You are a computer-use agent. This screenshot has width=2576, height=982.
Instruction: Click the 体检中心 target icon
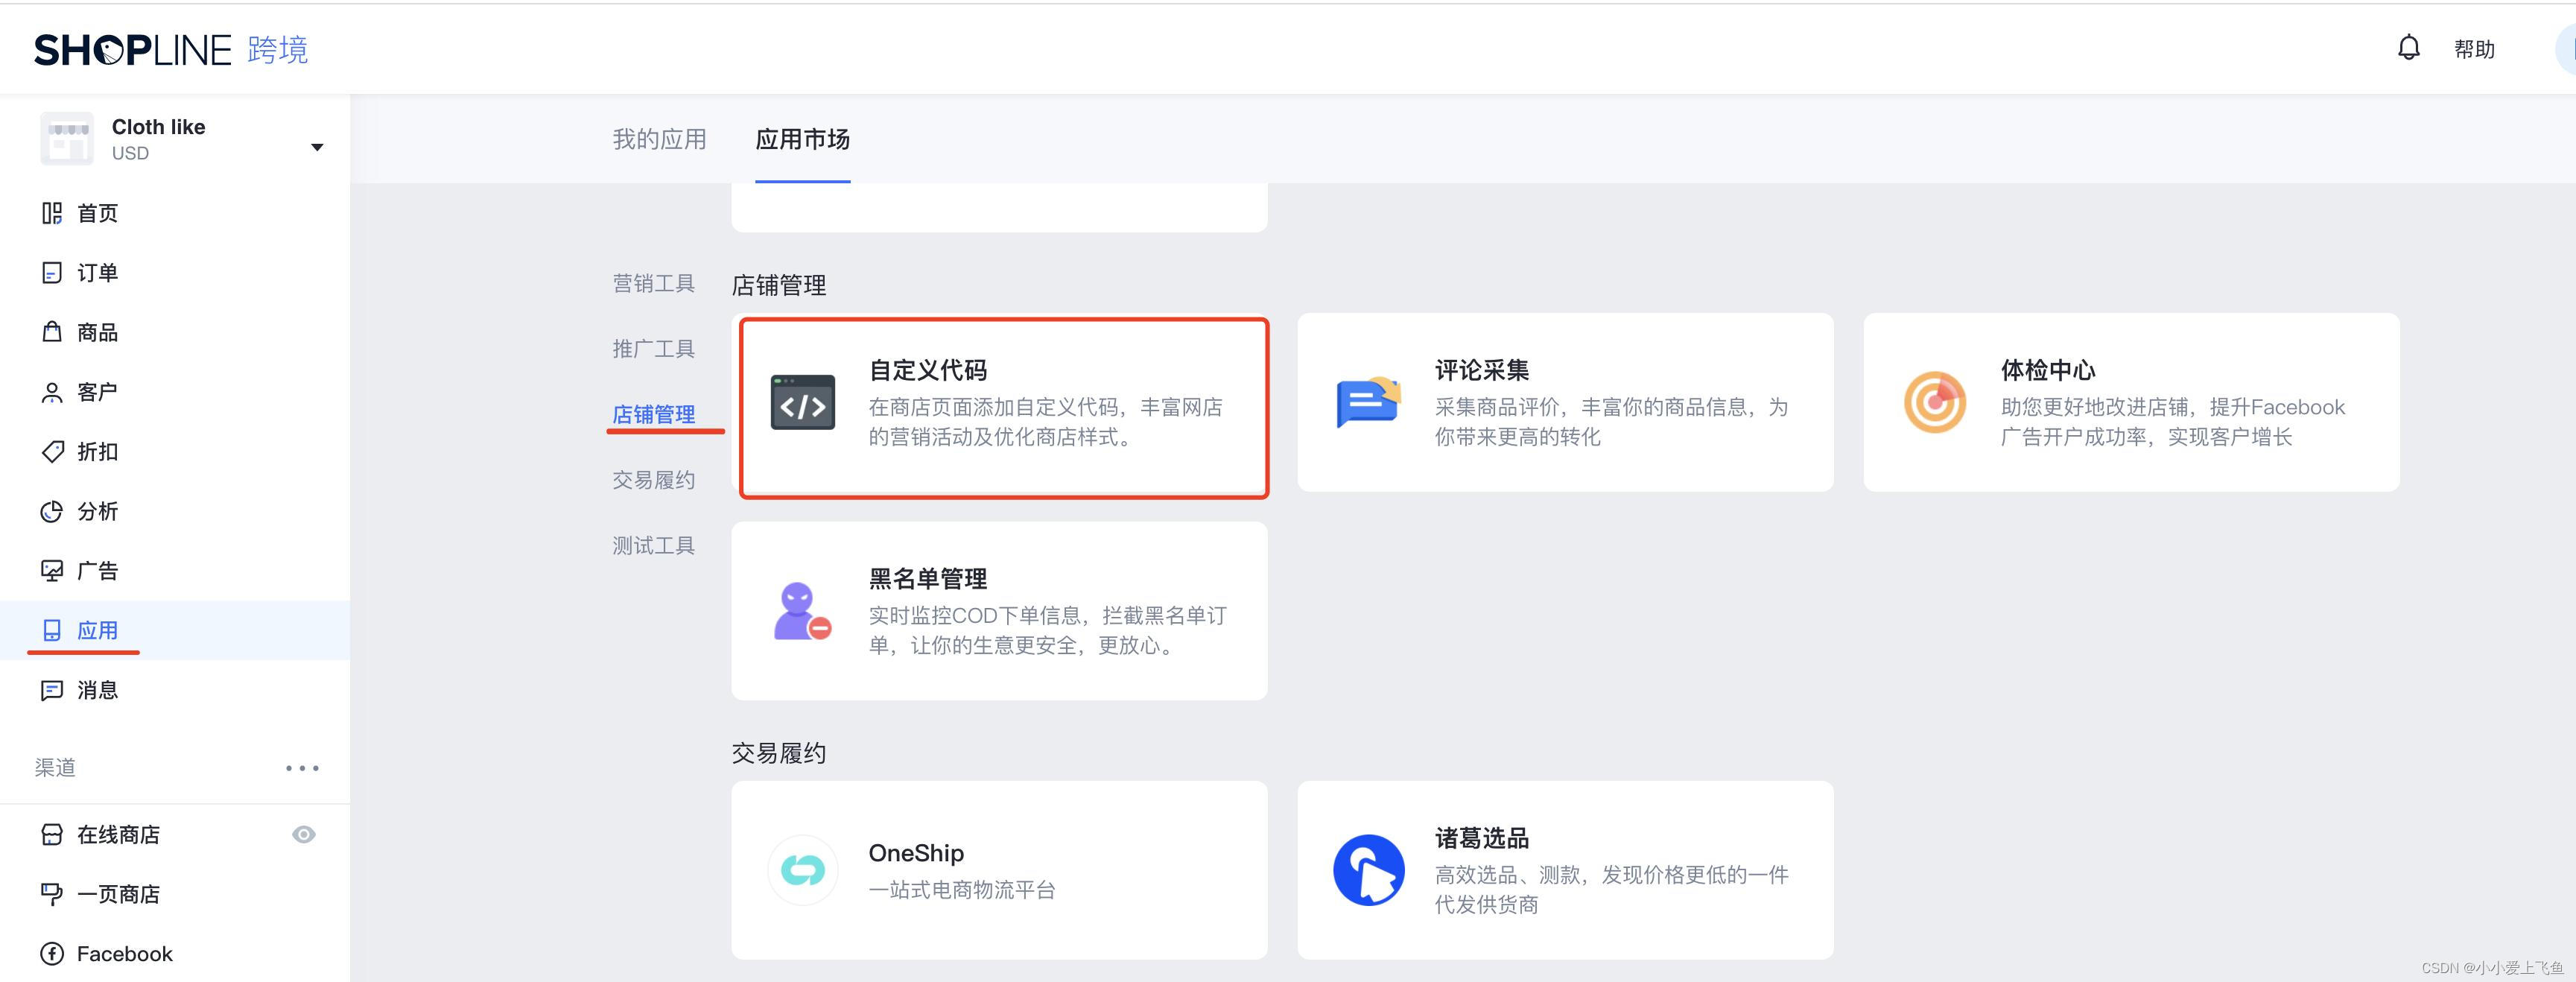(1934, 402)
